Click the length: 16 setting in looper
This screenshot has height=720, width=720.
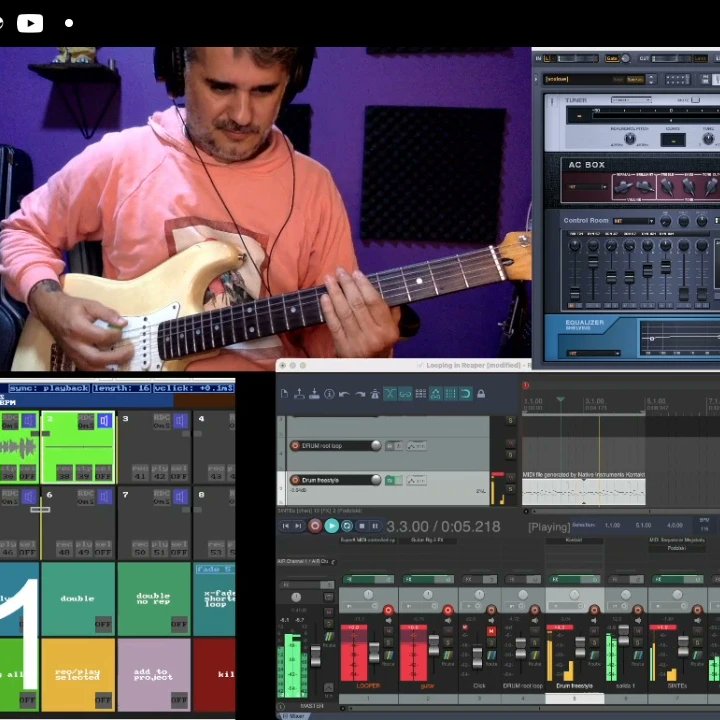click(122, 388)
